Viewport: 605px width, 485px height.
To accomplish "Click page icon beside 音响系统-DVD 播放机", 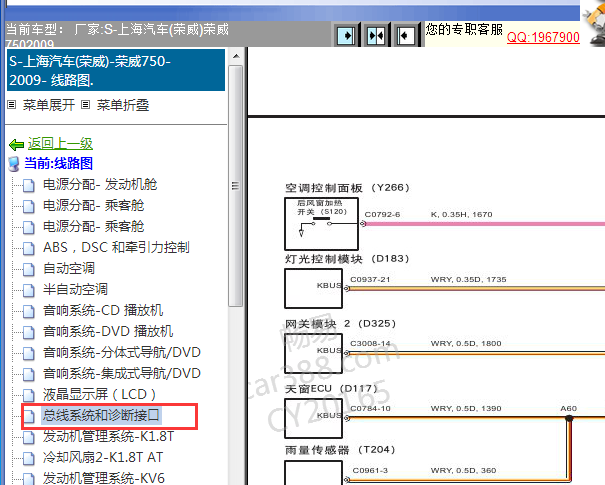I will [29, 332].
